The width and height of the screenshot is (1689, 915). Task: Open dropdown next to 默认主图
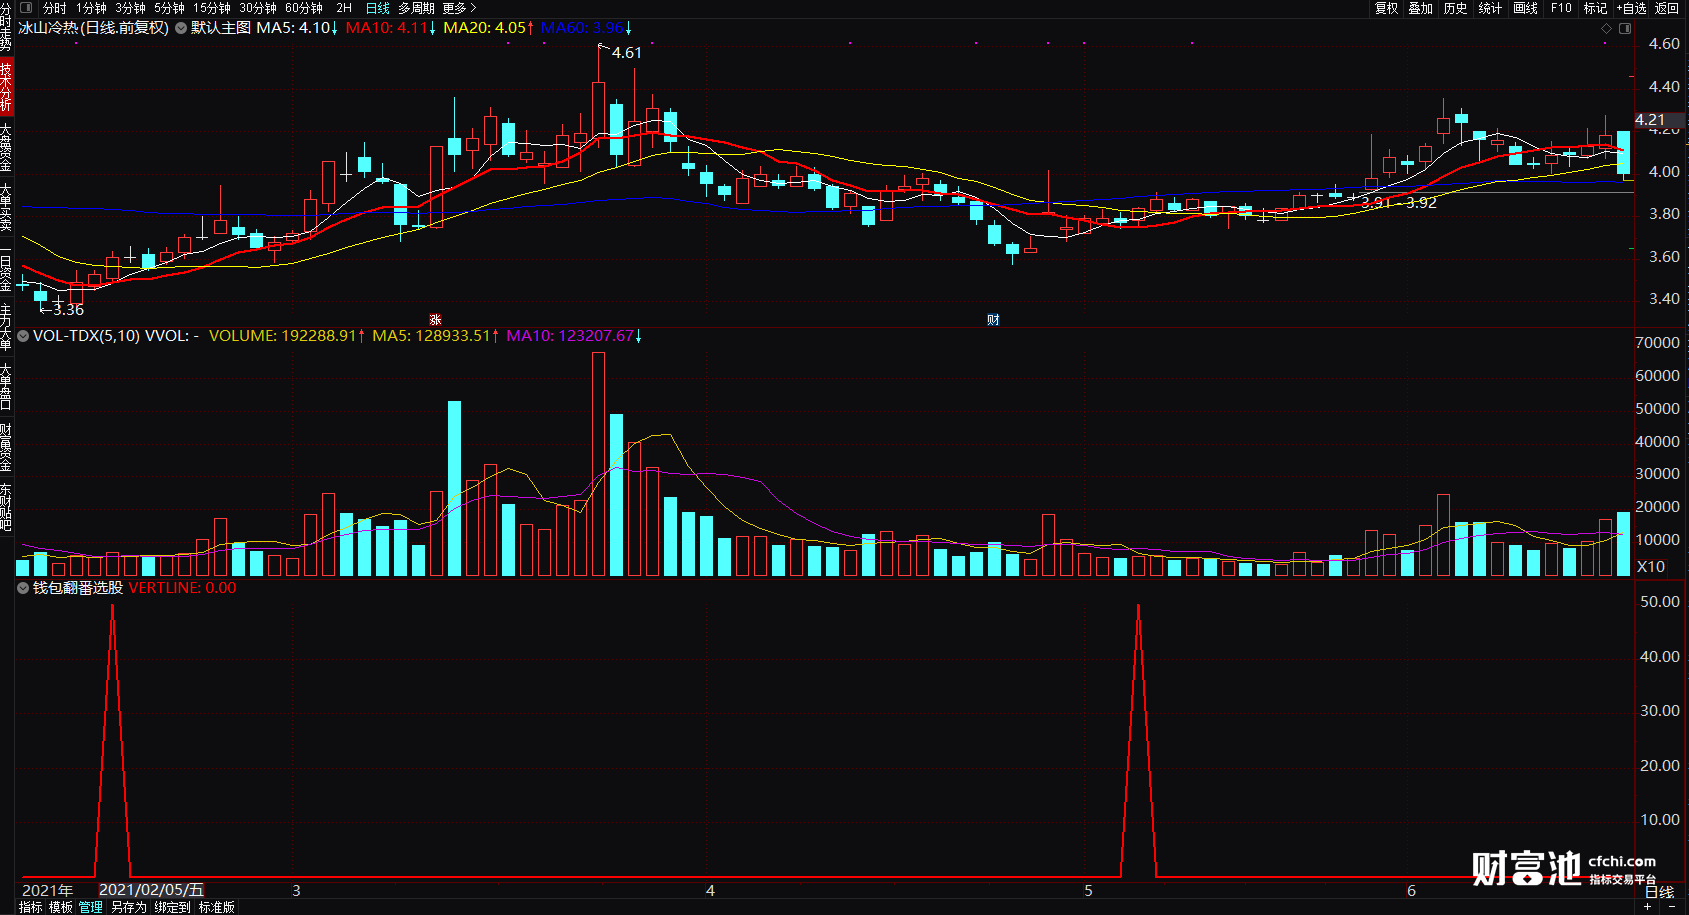pyautogui.click(x=181, y=28)
